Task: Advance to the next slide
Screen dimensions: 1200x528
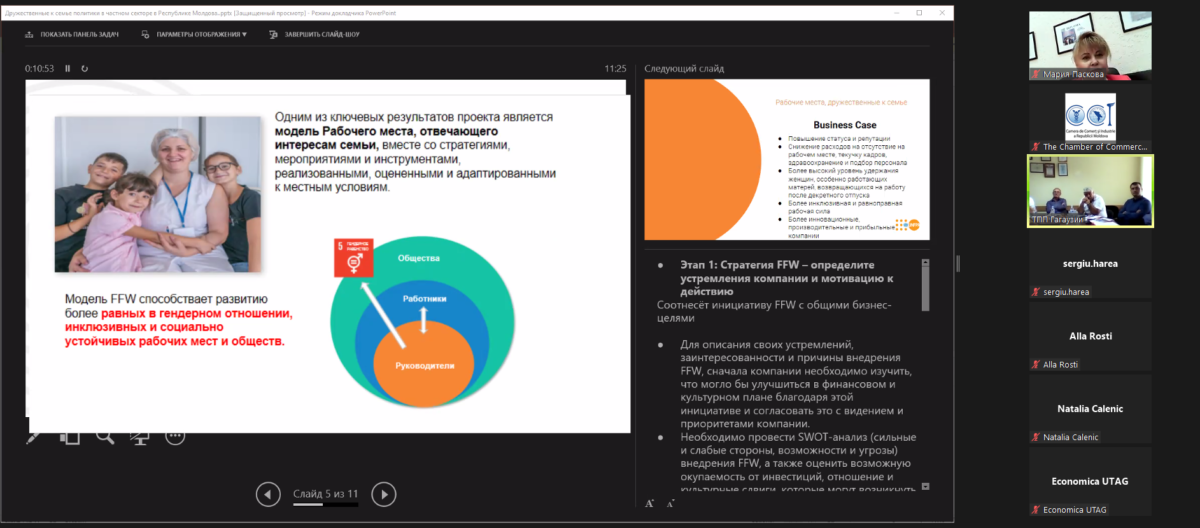Action: tap(384, 494)
